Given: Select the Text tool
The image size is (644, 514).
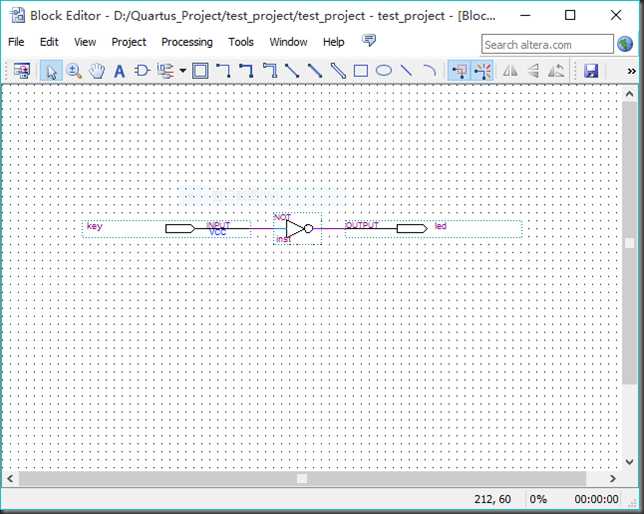Looking at the screenshot, I should [119, 71].
